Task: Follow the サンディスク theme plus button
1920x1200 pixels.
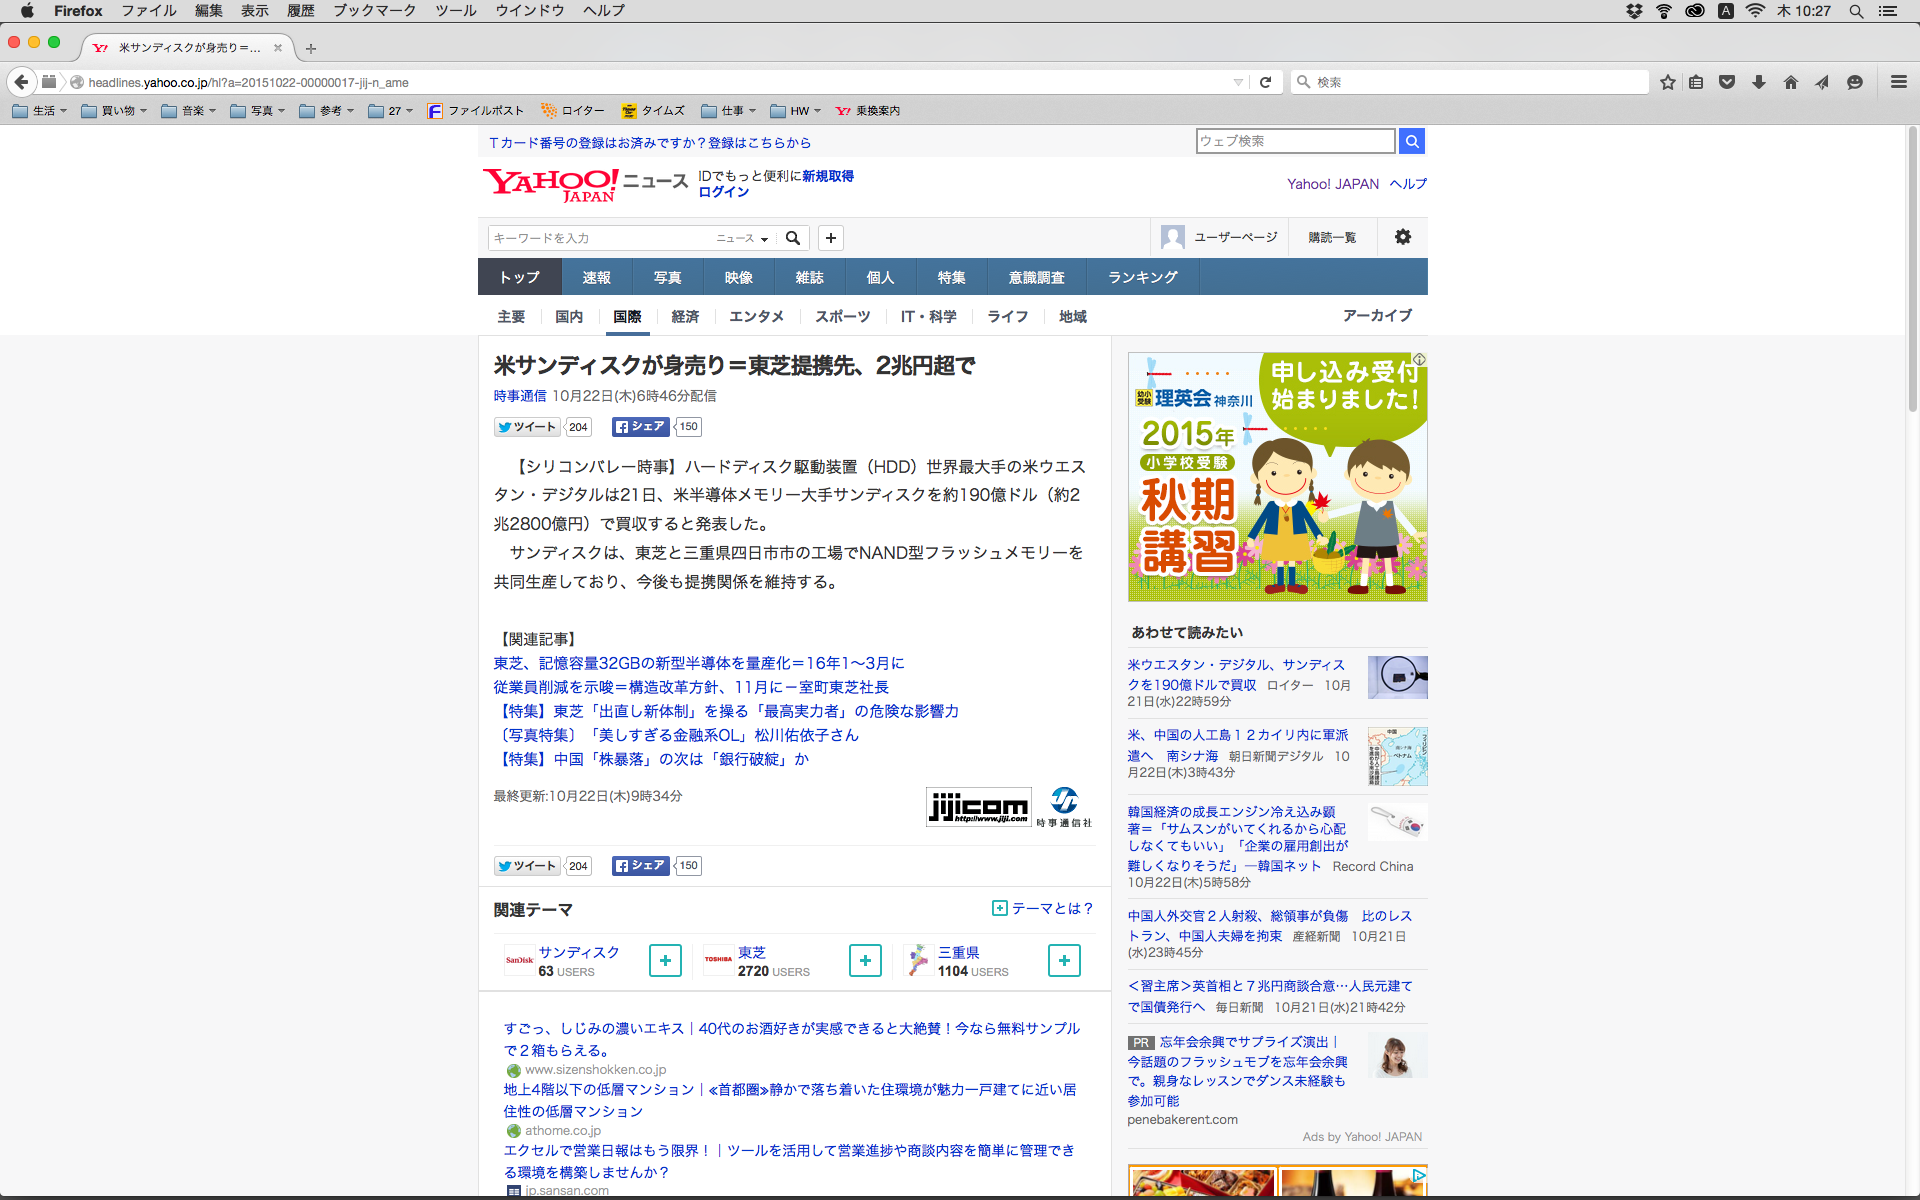Action: [x=665, y=960]
